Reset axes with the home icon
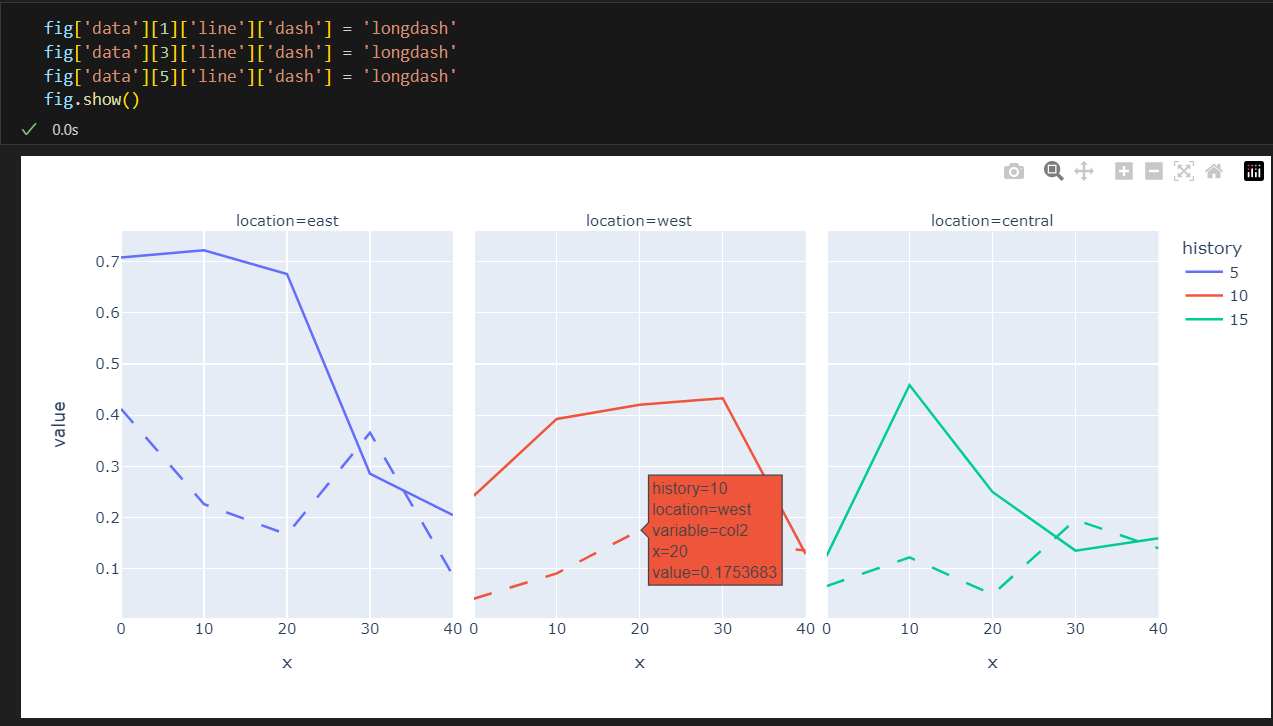 [x=1214, y=171]
